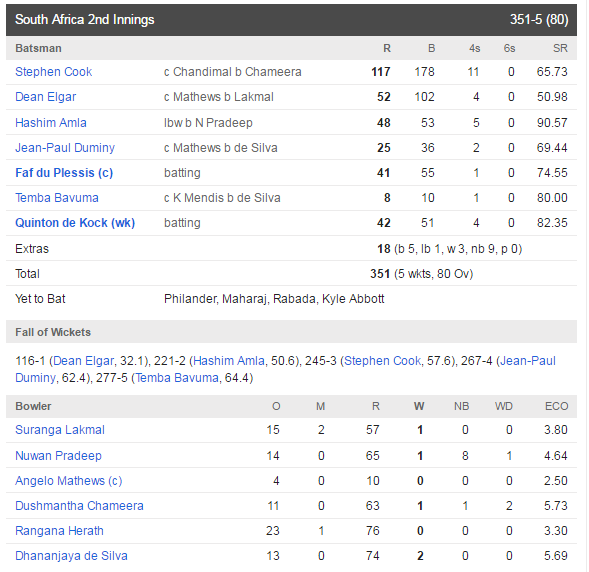
Task: Click Dhananjaya de Silva bowler link
Action: (71, 556)
